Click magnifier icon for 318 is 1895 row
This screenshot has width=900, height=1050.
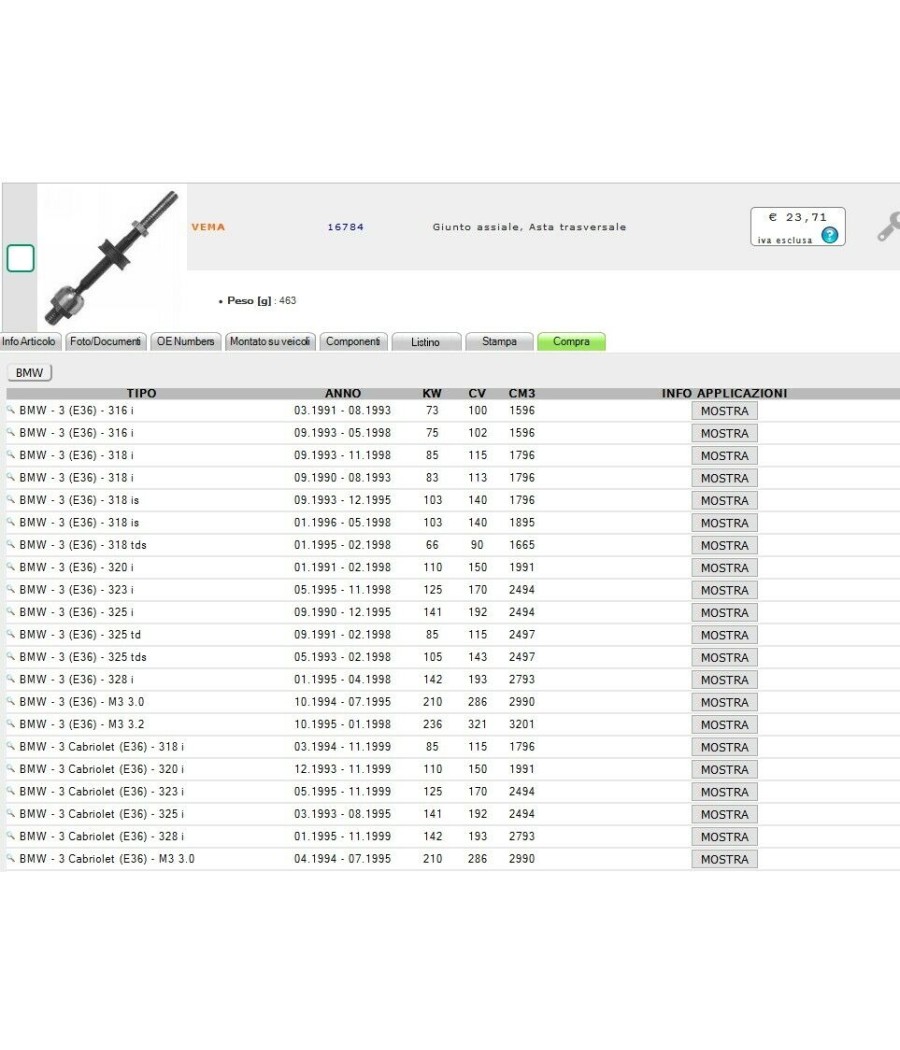pos(11,522)
